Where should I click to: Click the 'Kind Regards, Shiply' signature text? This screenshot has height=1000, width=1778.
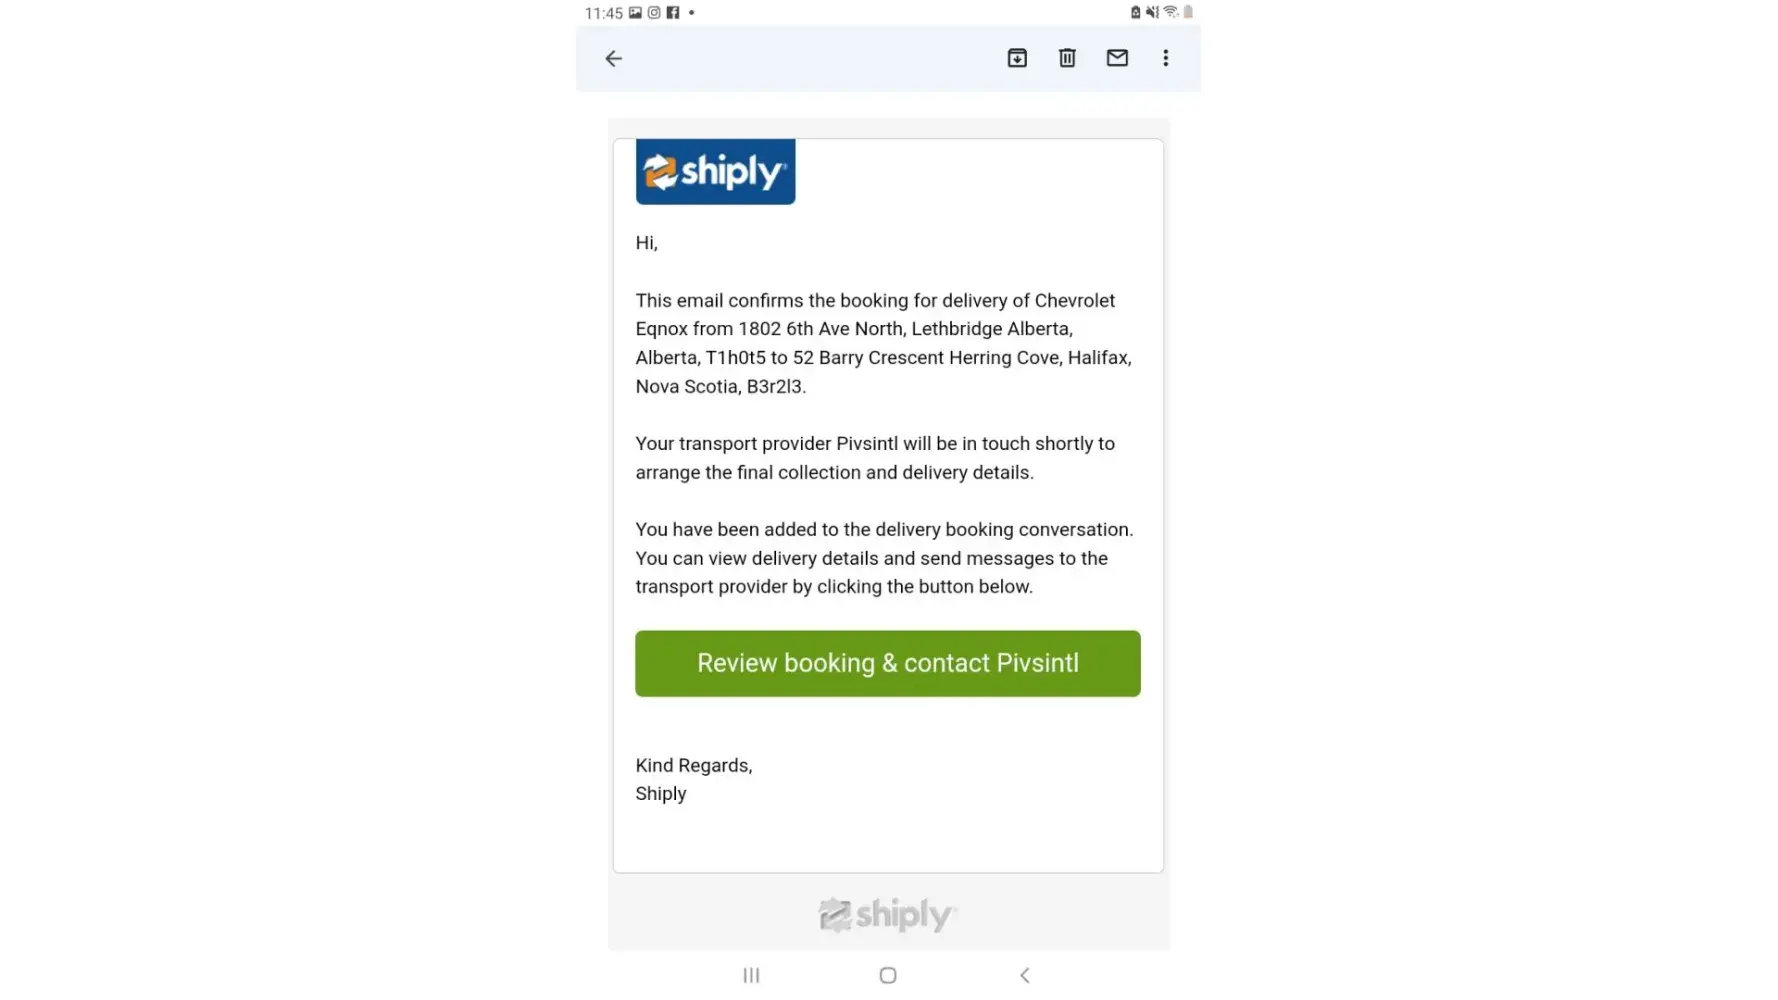coord(693,779)
